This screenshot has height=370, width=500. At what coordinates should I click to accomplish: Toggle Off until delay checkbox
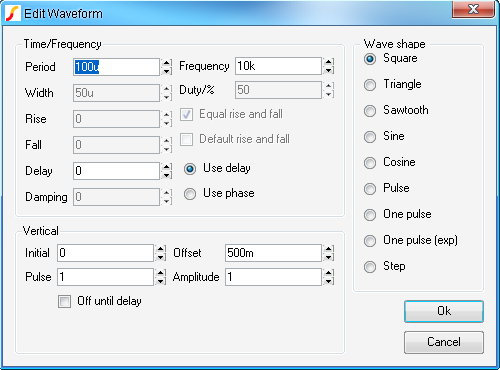tap(64, 301)
